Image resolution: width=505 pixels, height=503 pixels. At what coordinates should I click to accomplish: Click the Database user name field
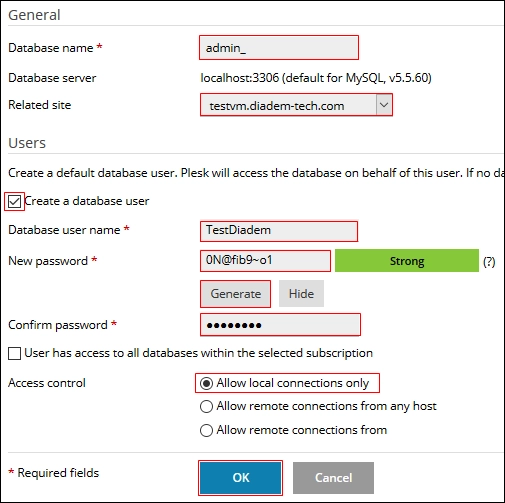pos(279,231)
